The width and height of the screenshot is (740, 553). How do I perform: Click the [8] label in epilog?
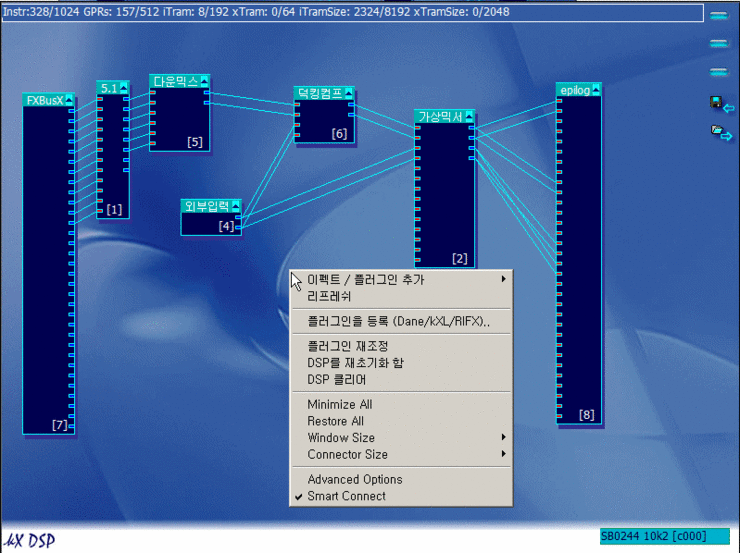[x=587, y=415]
